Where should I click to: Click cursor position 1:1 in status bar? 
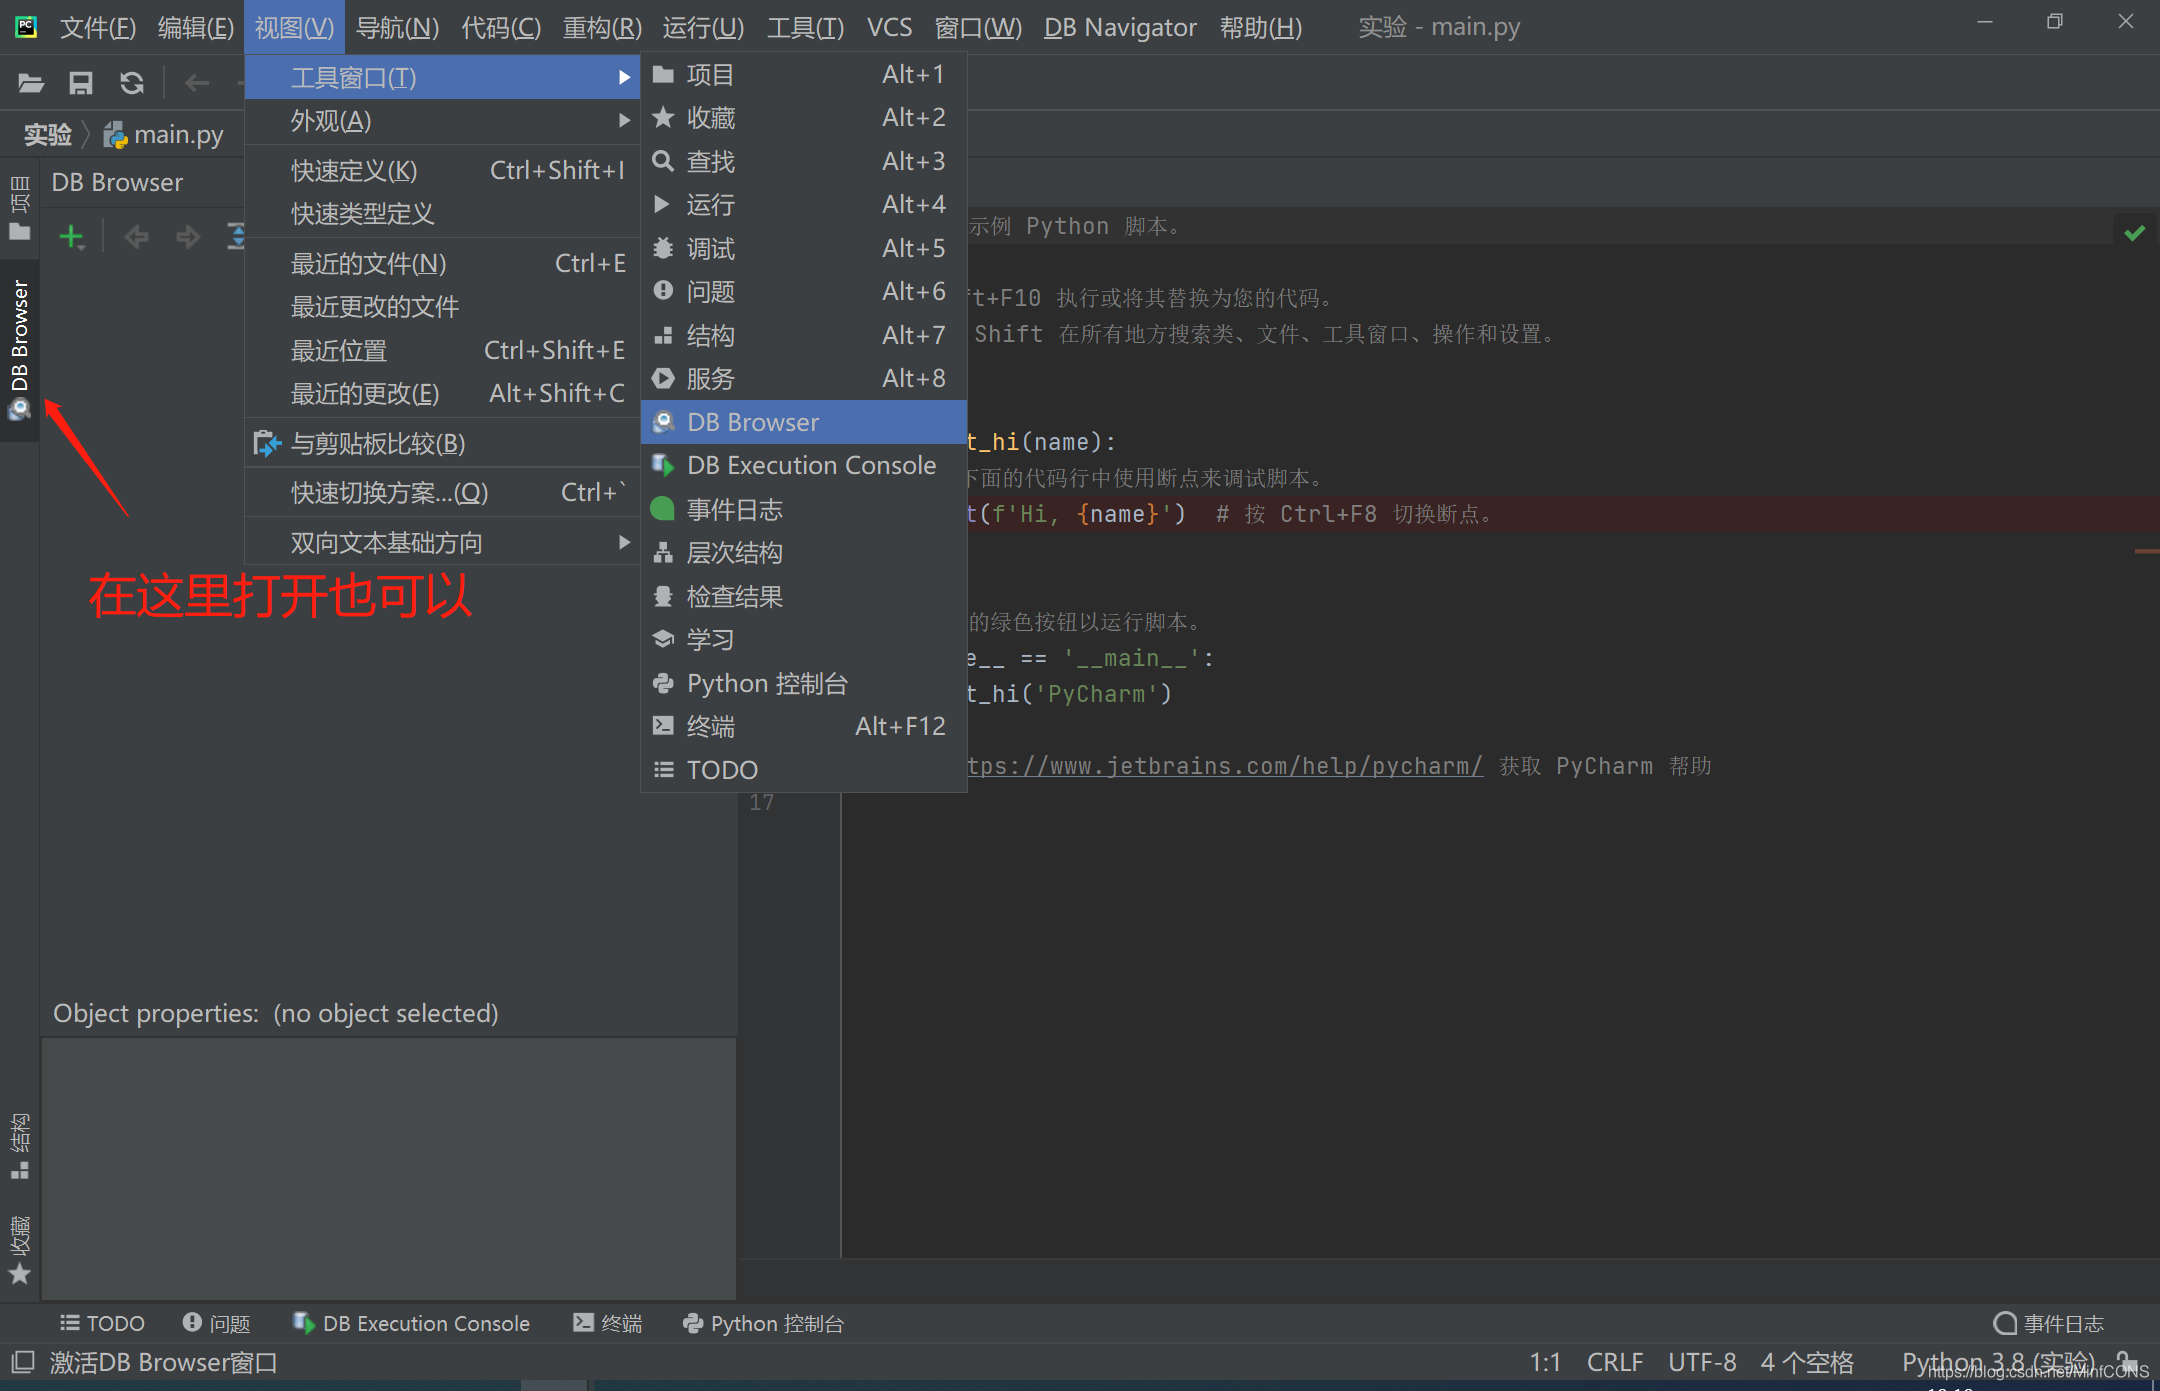click(x=1544, y=1362)
